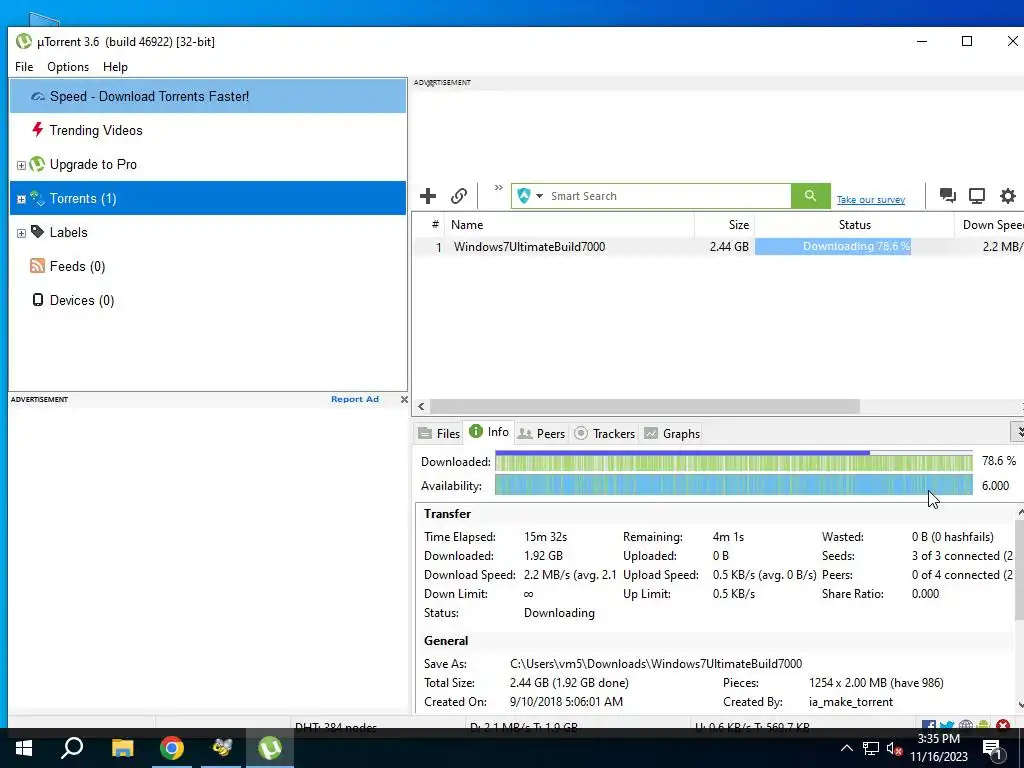Click the Devices phone icon

click(x=38, y=300)
